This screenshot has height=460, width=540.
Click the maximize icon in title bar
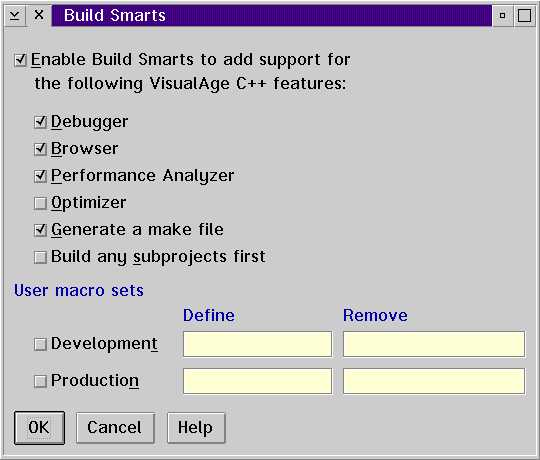(525, 15)
